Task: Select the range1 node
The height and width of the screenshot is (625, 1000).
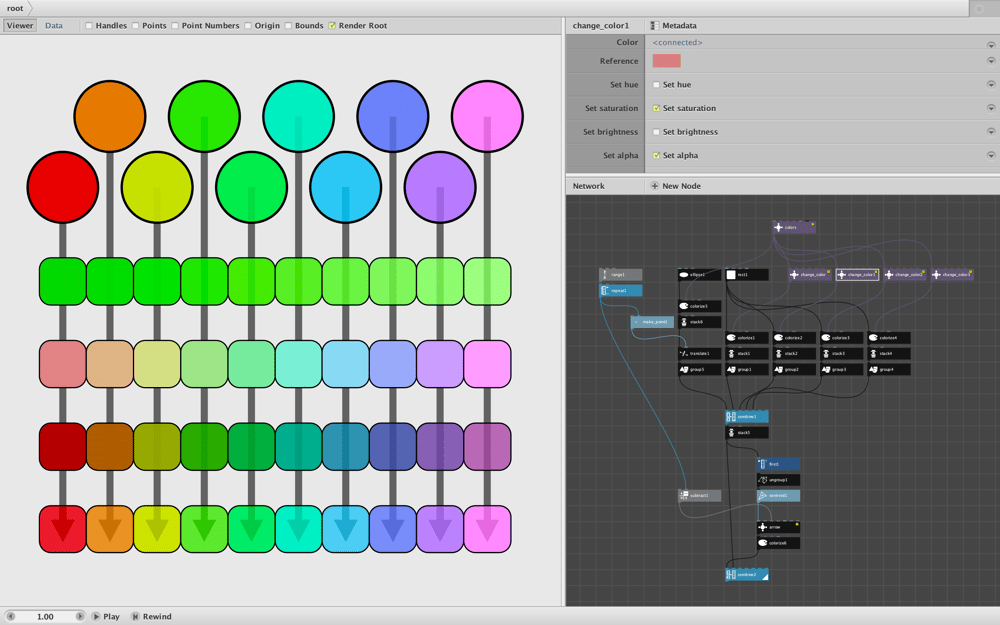Action: (621, 275)
